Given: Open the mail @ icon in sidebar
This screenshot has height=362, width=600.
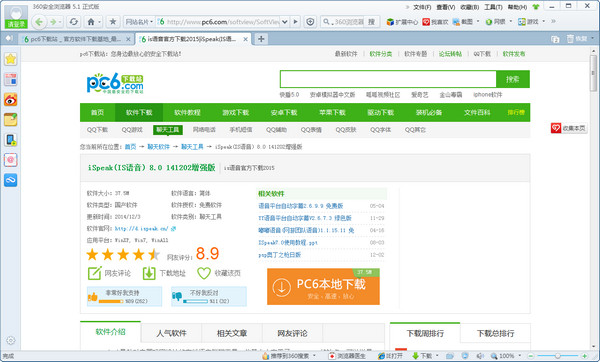Looking at the screenshot, I should point(11,160).
